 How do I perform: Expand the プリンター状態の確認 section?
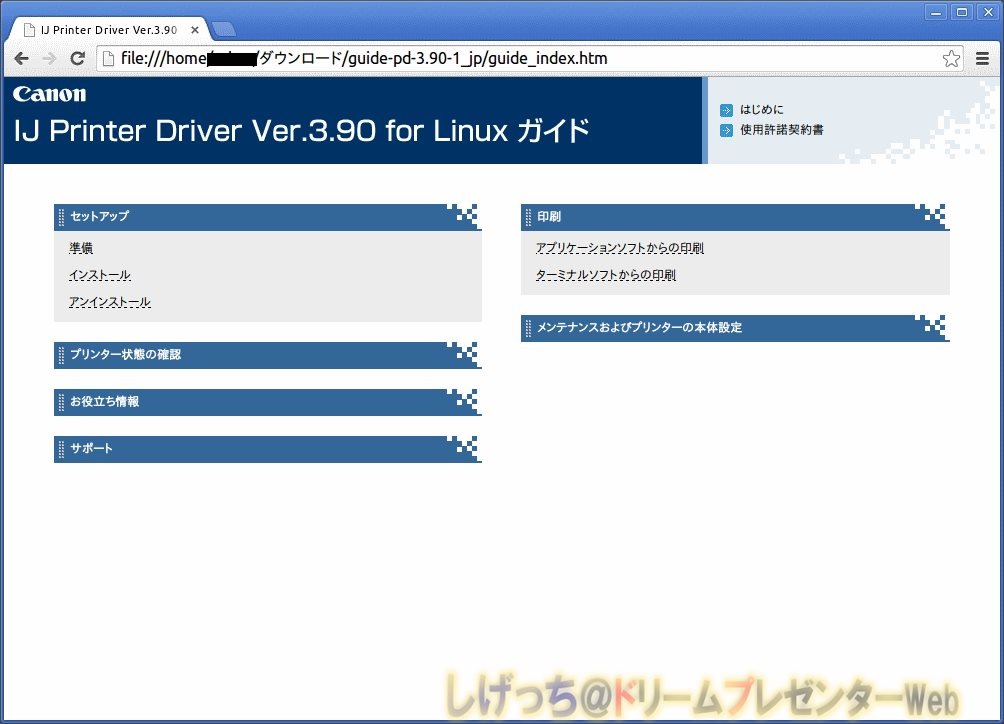pos(268,355)
